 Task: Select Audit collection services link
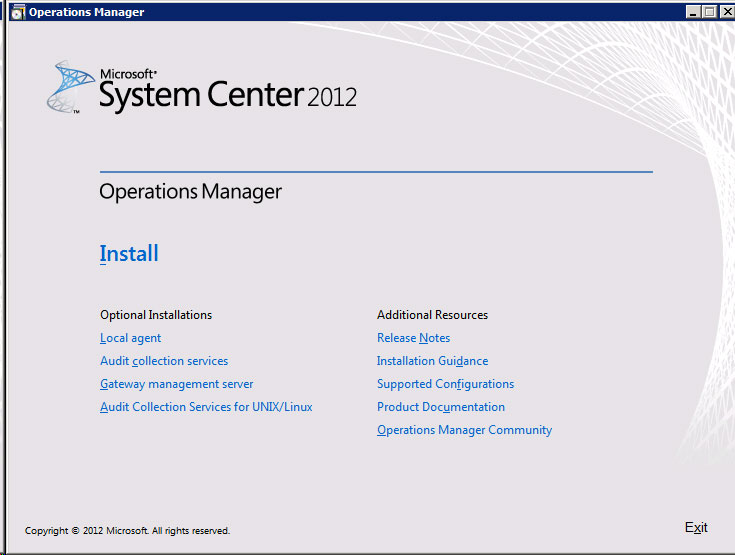(x=164, y=361)
